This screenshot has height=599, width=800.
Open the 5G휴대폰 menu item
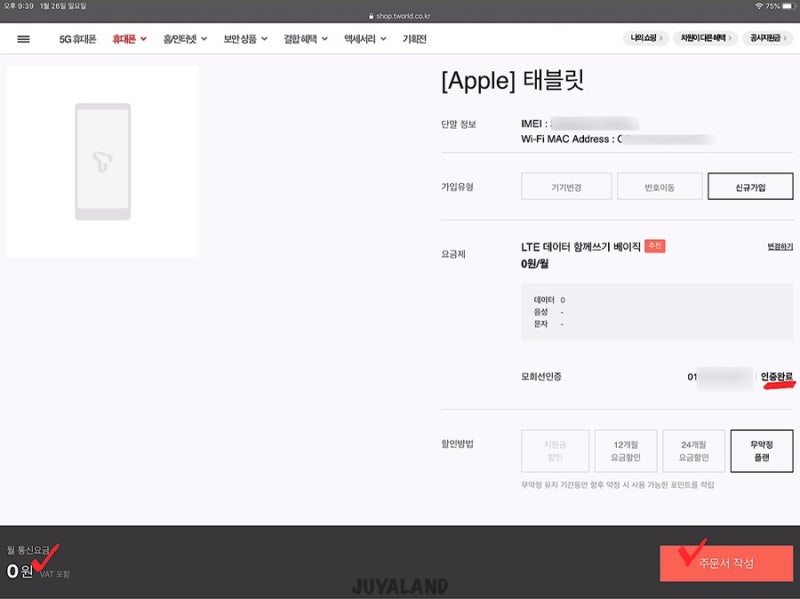click(78, 39)
